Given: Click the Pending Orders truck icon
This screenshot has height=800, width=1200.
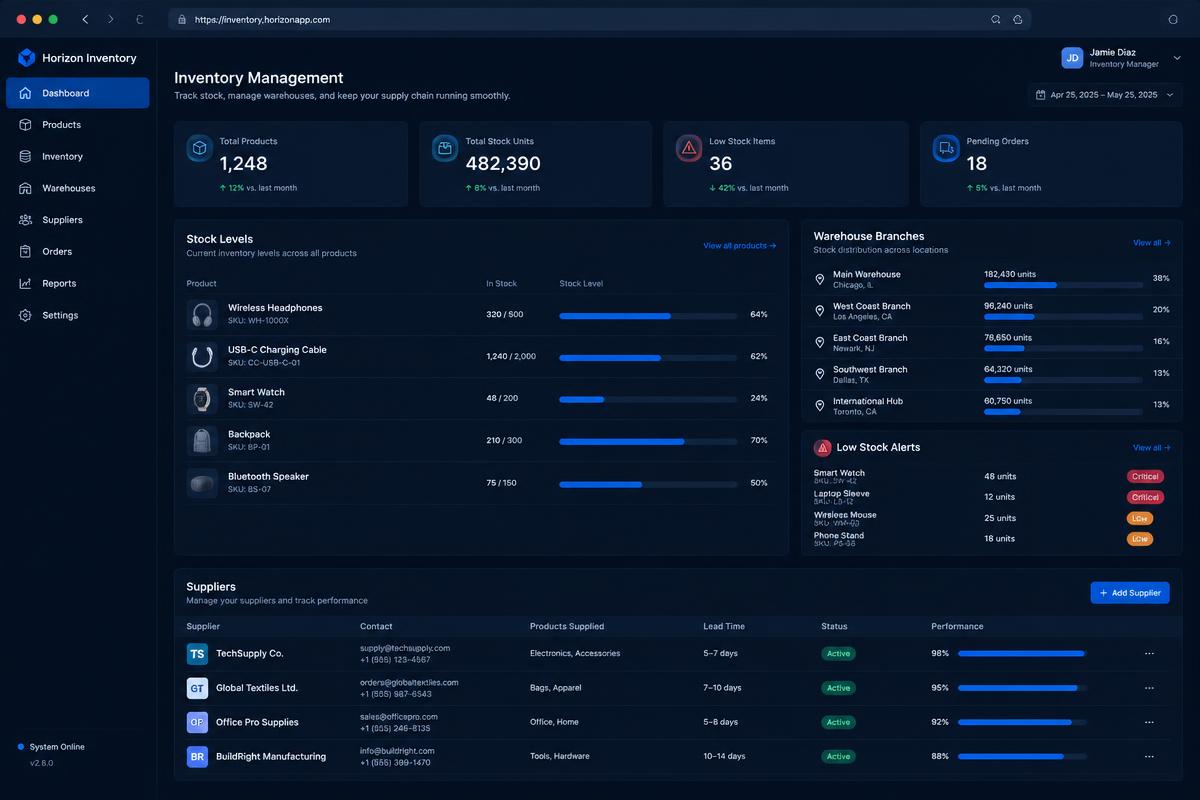Looking at the screenshot, I should coord(945,148).
